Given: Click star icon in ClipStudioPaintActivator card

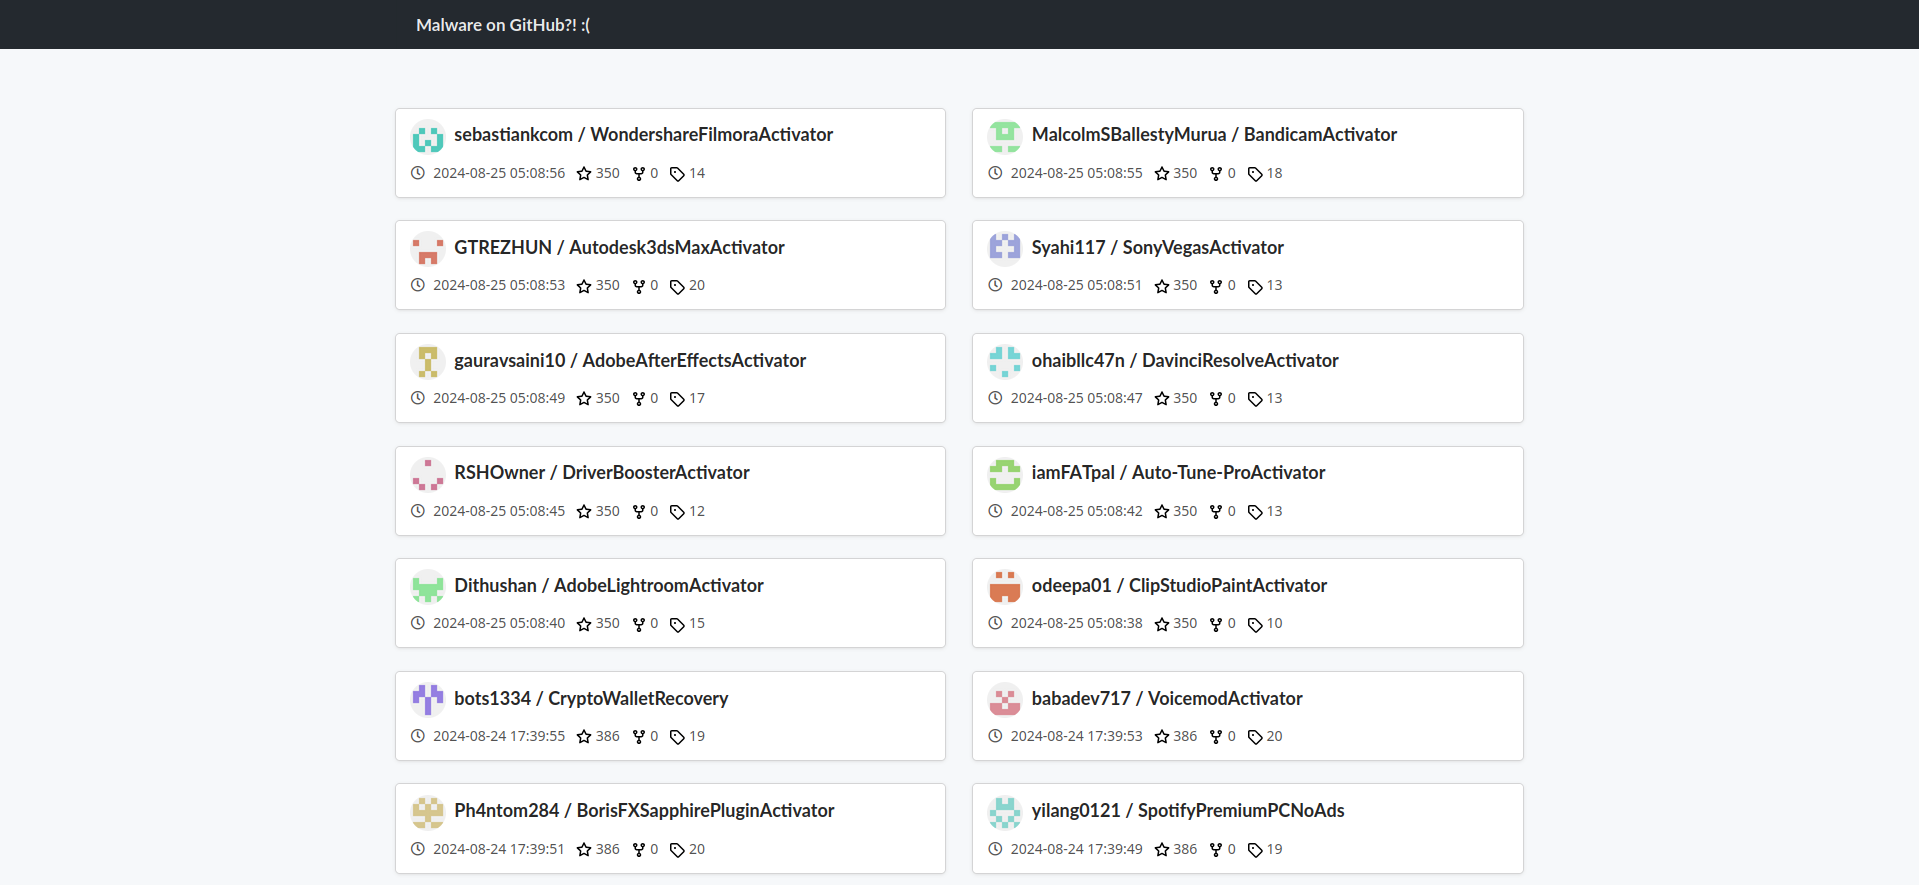Looking at the screenshot, I should 1162,625.
